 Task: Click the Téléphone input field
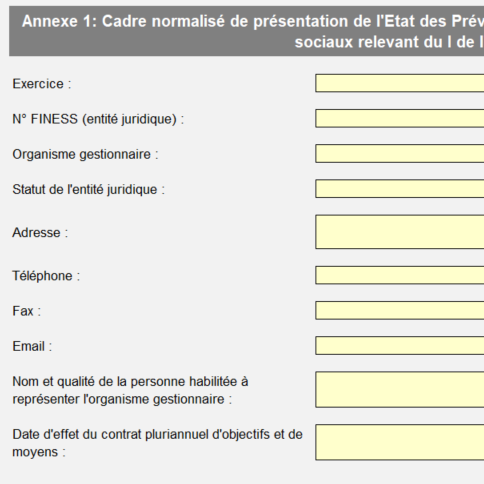click(400, 275)
